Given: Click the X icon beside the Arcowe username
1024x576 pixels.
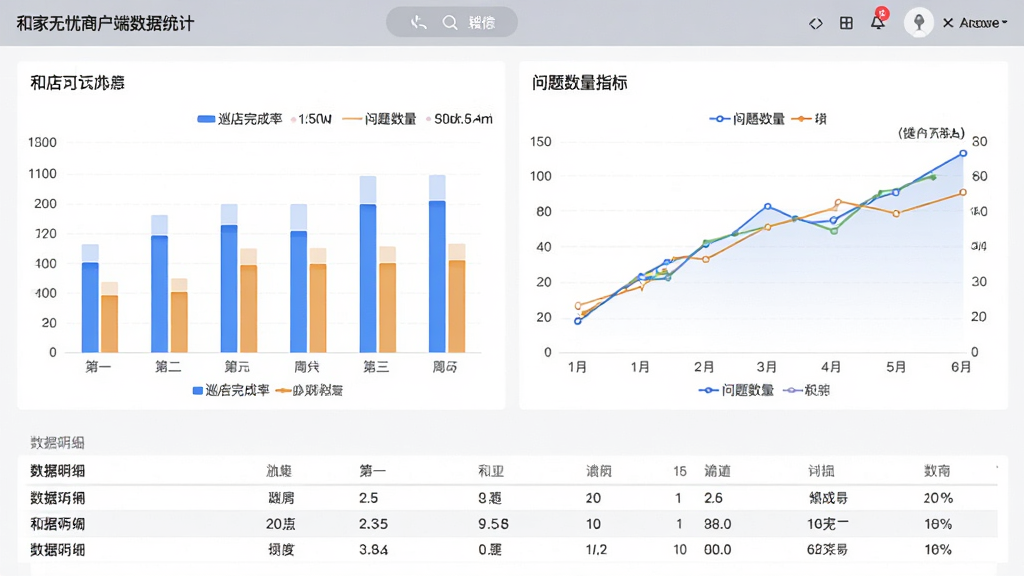Looking at the screenshot, I should tap(948, 23).
